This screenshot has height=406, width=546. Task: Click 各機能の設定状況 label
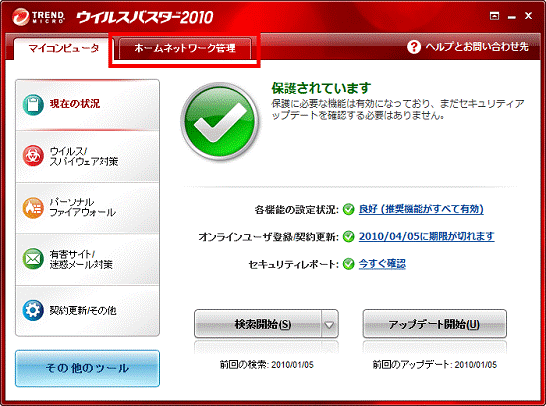pos(296,210)
